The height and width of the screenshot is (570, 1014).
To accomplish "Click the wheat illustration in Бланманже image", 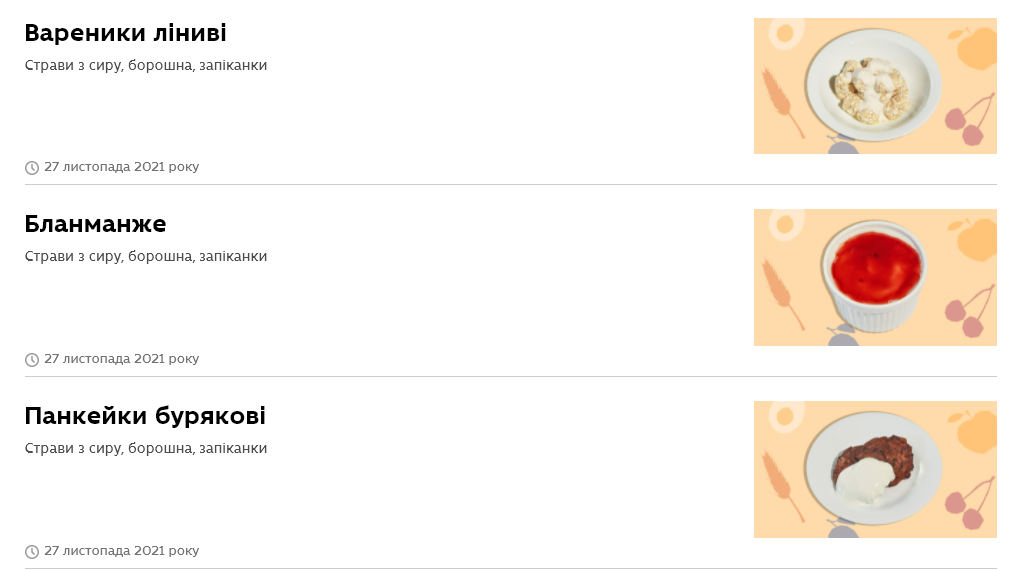I will click(783, 294).
